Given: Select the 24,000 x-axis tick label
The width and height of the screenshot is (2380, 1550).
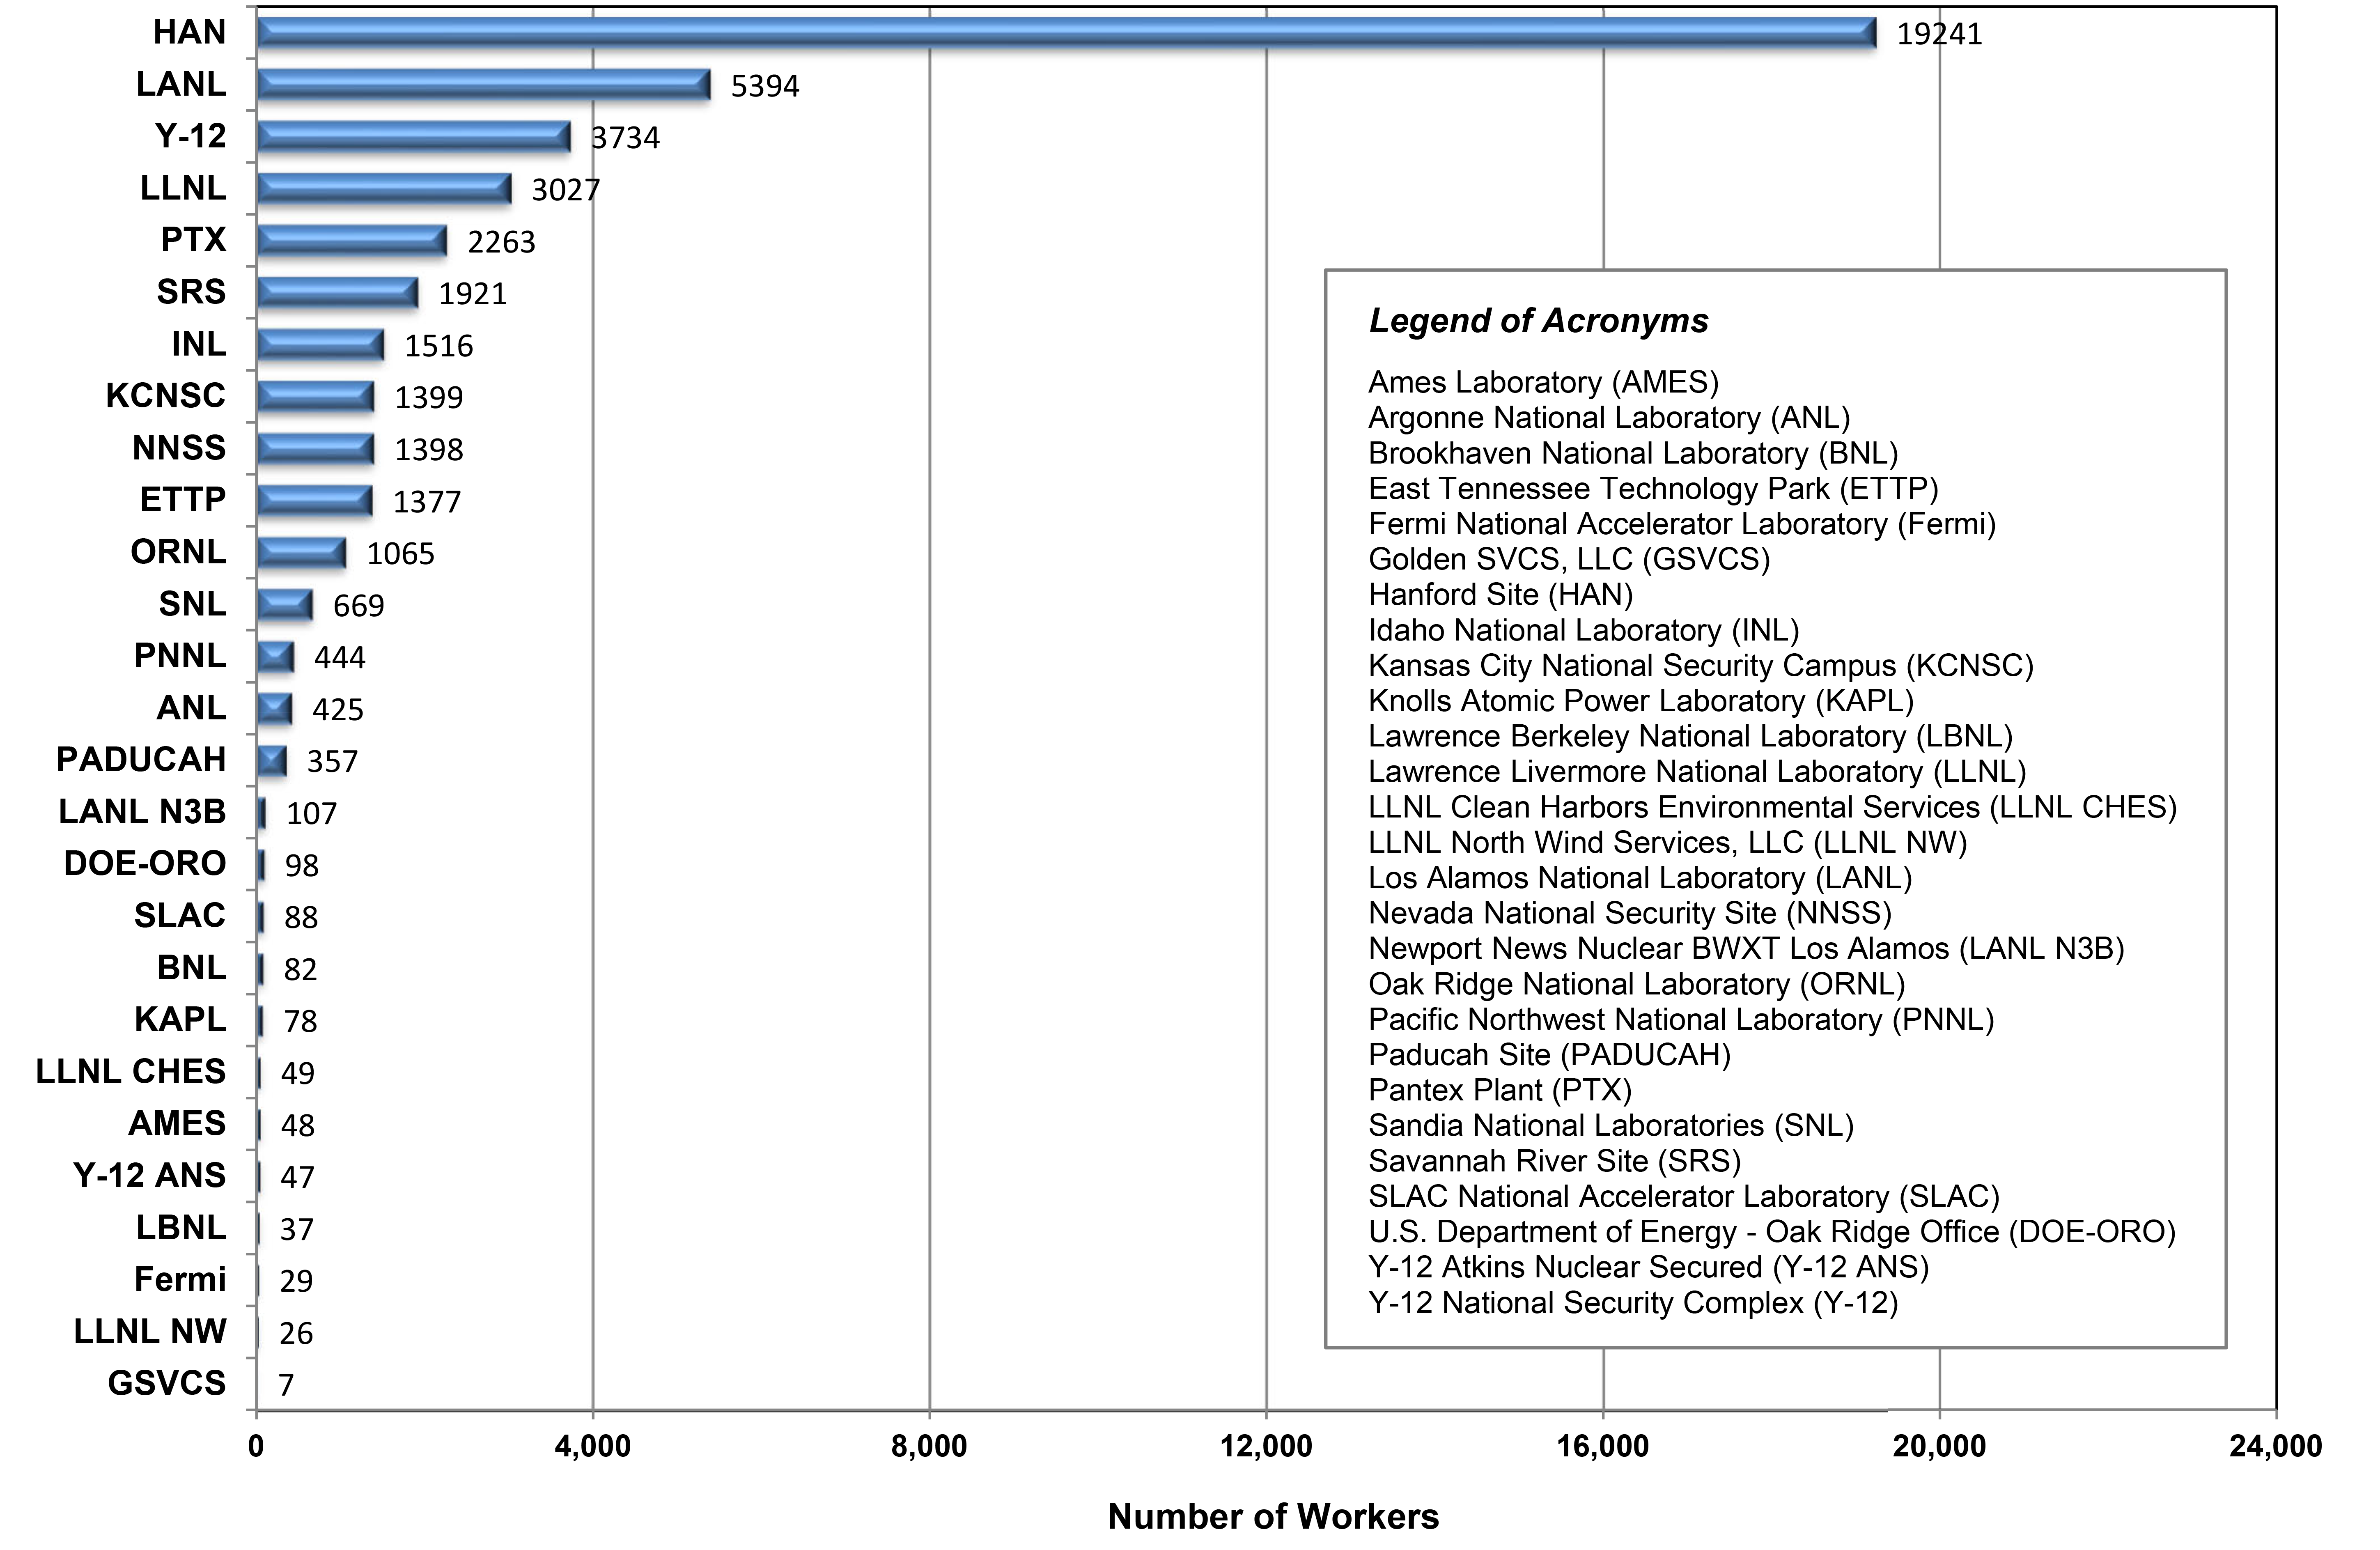Looking at the screenshot, I should tap(2276, 1447).
